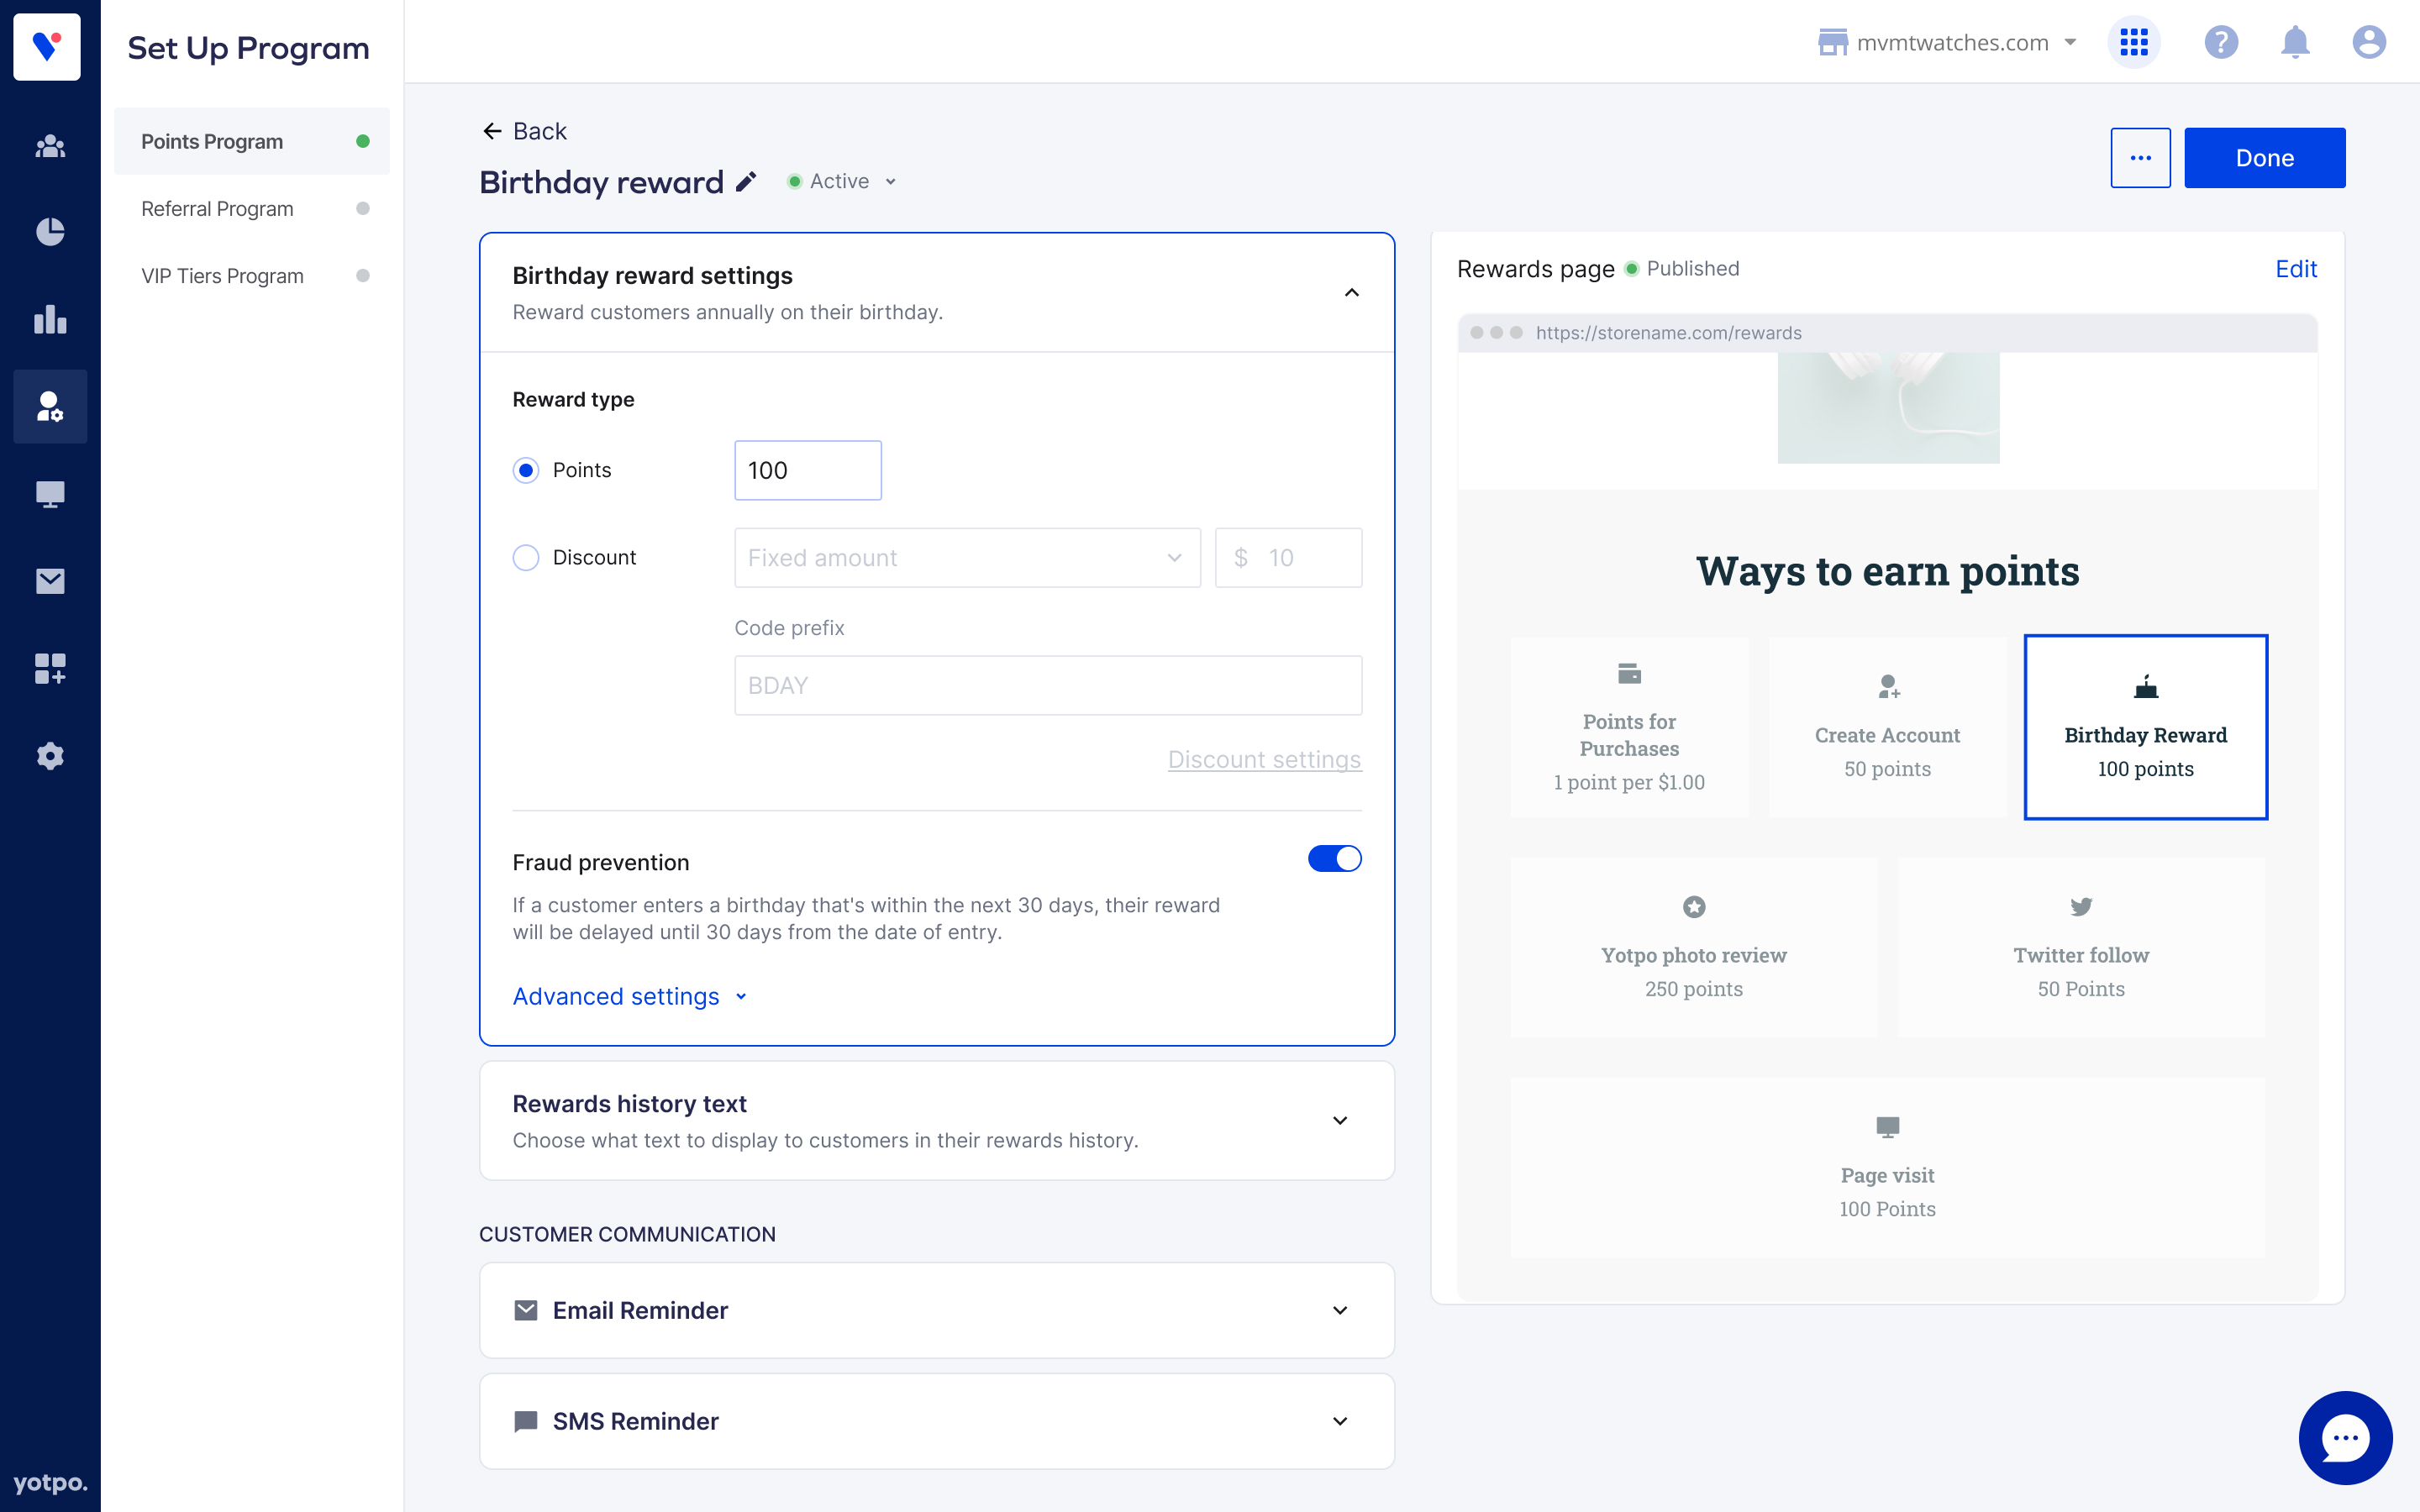Image resolution: width=2420 pixels, height=1512 pixels.
Task: Switch to the VIP Tiers Program item
Action: pos(222,276)
